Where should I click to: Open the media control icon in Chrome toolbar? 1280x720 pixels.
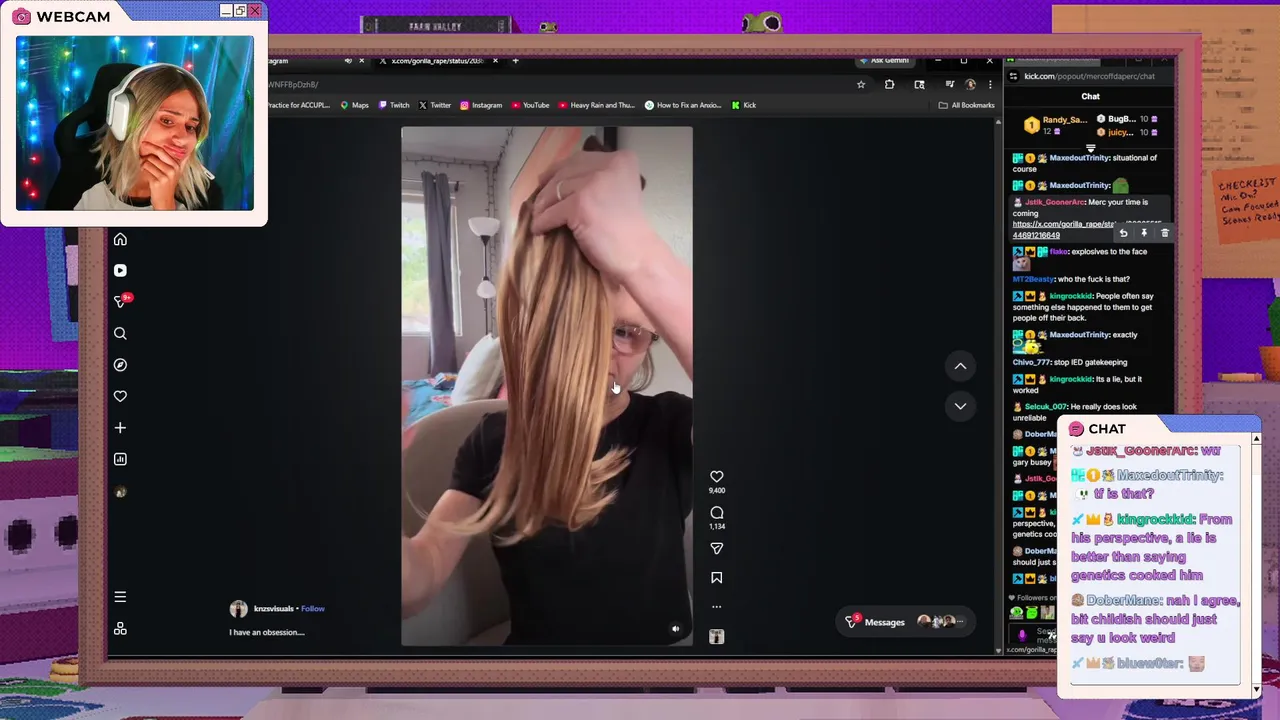(x=949, y=85)
